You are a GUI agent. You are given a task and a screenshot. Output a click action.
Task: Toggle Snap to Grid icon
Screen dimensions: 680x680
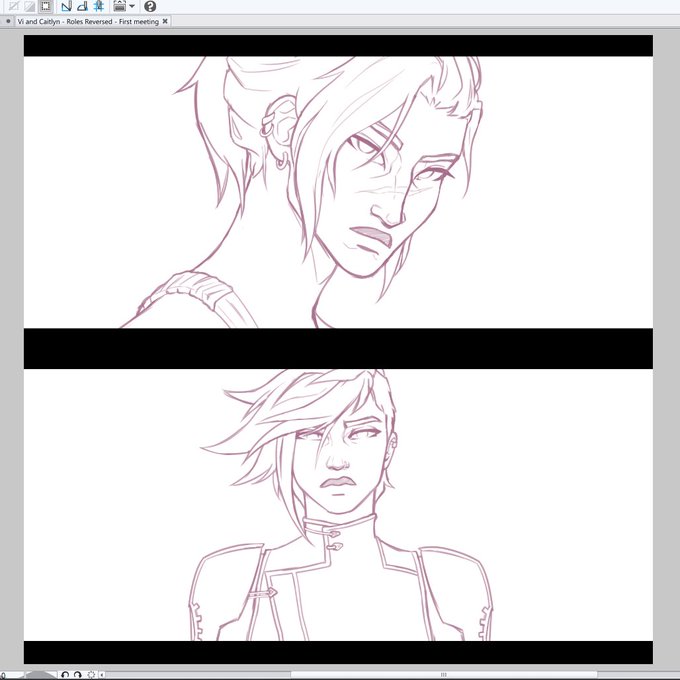click(99, 6)
